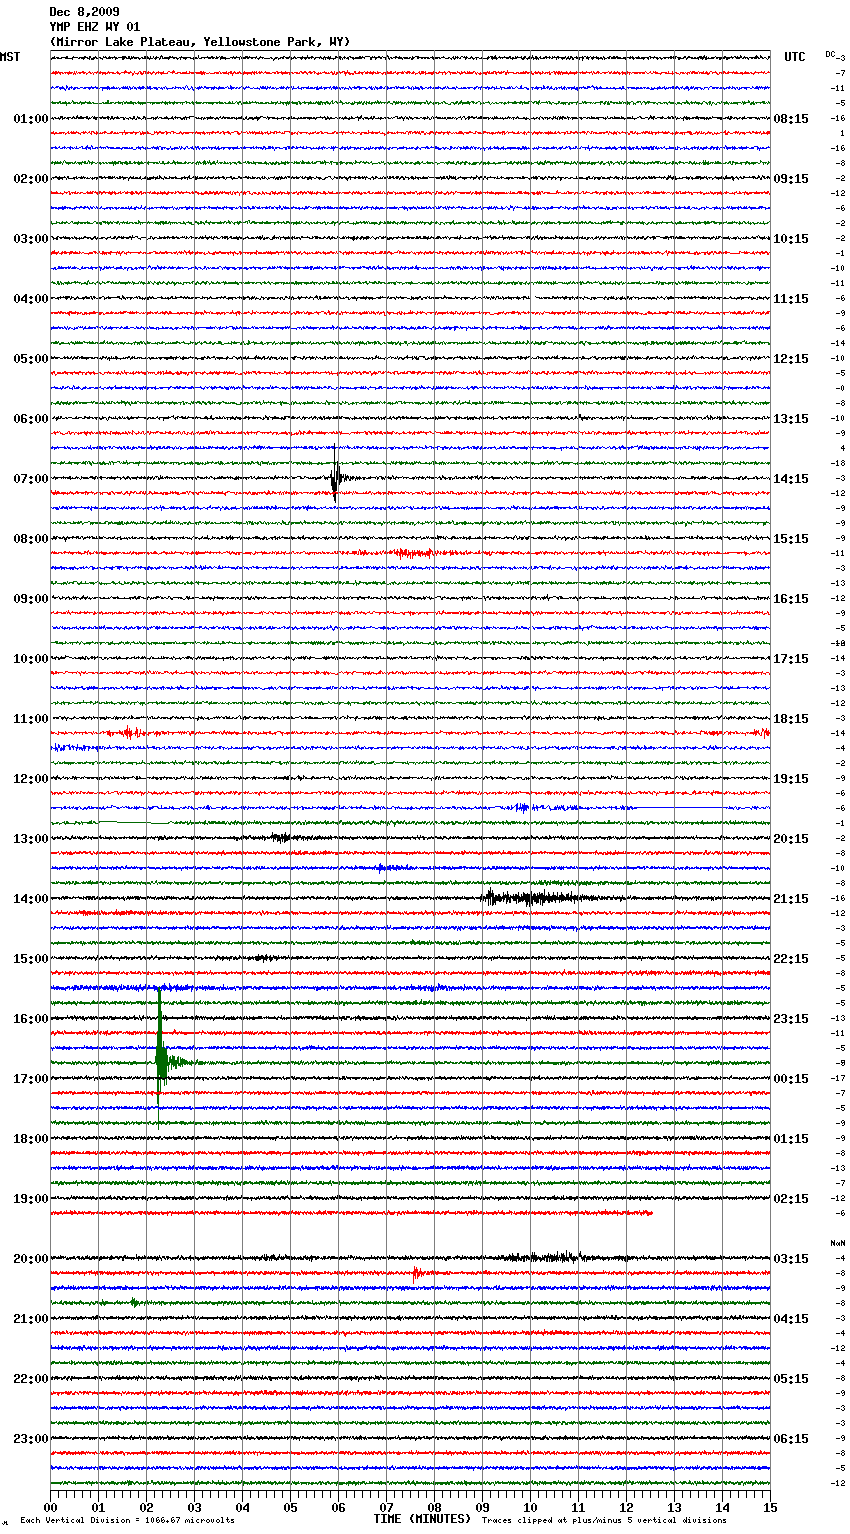Click the "UTC" time zone label
The width and height of the screenshot is (850, 1534).
click(x=795, y=57)
